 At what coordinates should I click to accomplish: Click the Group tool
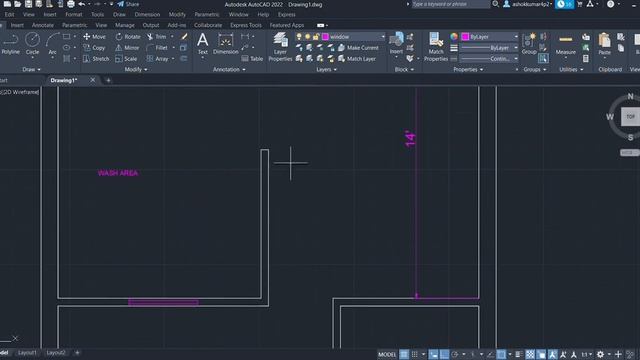529,44
